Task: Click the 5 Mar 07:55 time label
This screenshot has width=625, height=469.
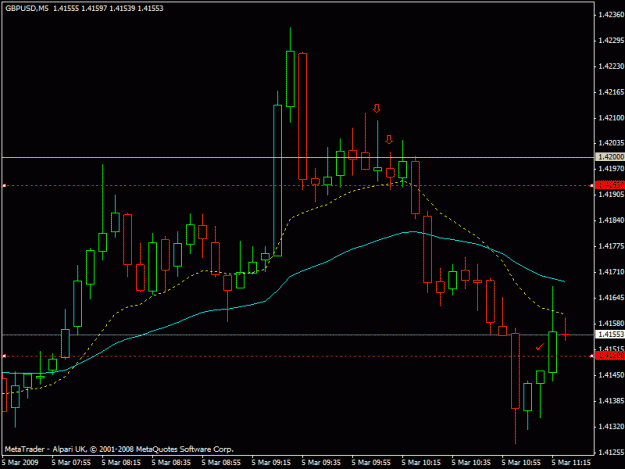Action: pyautogui.click(x=71, y=463)
